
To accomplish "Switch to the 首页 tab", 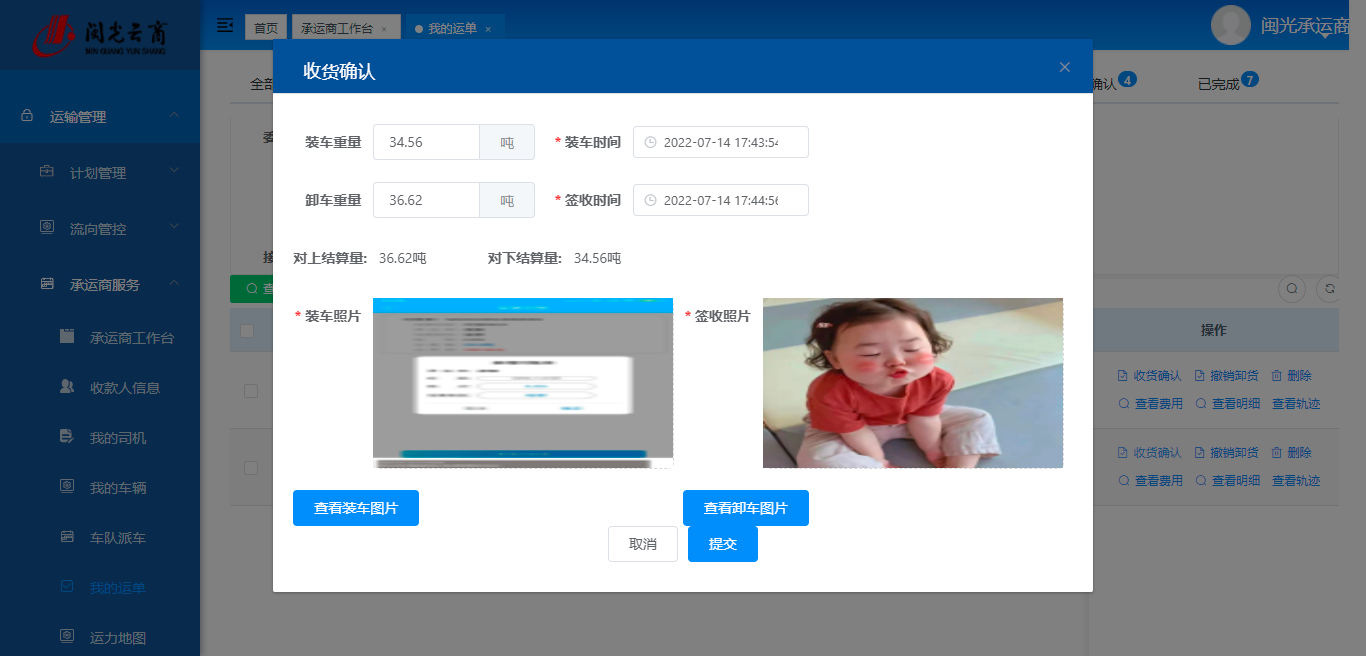I will (x=266, y=28).
